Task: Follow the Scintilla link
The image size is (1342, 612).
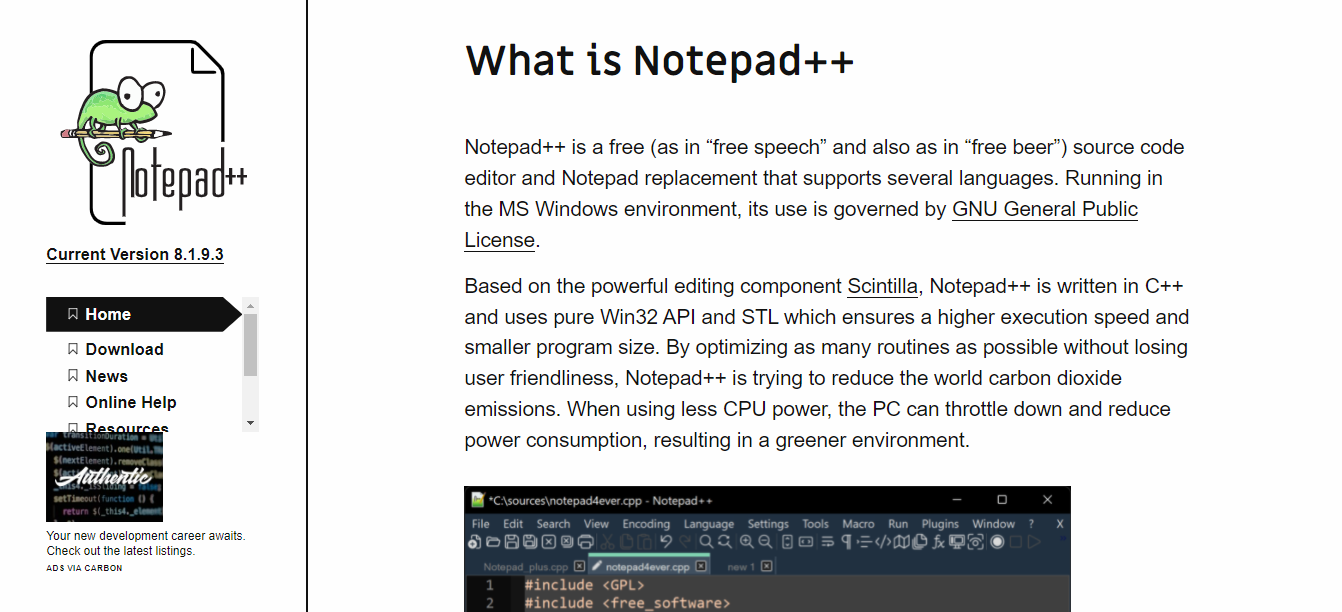Action: point(883,286)
